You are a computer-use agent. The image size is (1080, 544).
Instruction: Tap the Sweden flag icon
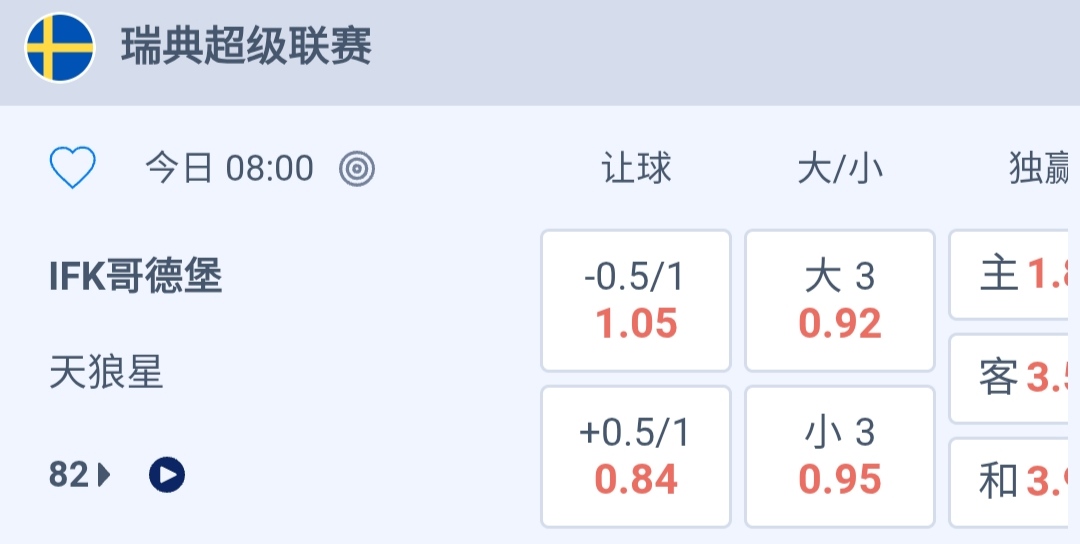click(60, 48)
